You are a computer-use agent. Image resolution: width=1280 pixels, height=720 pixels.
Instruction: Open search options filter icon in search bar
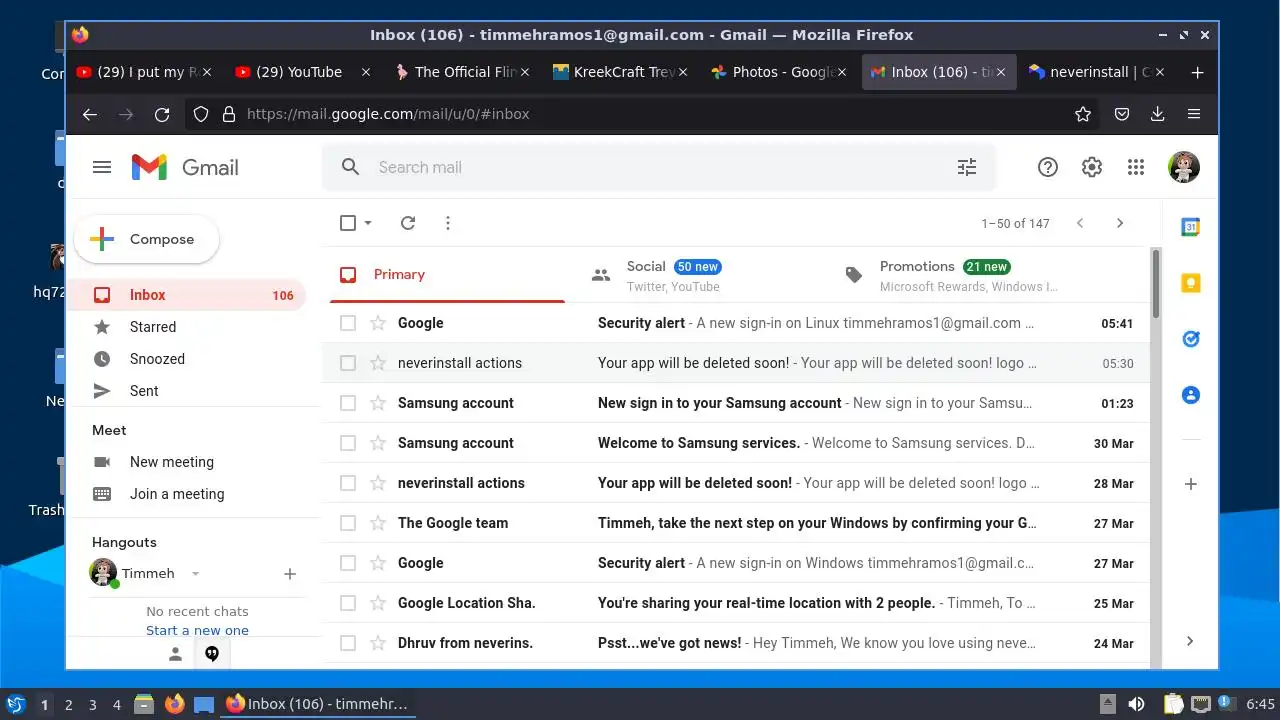point(967,167)
